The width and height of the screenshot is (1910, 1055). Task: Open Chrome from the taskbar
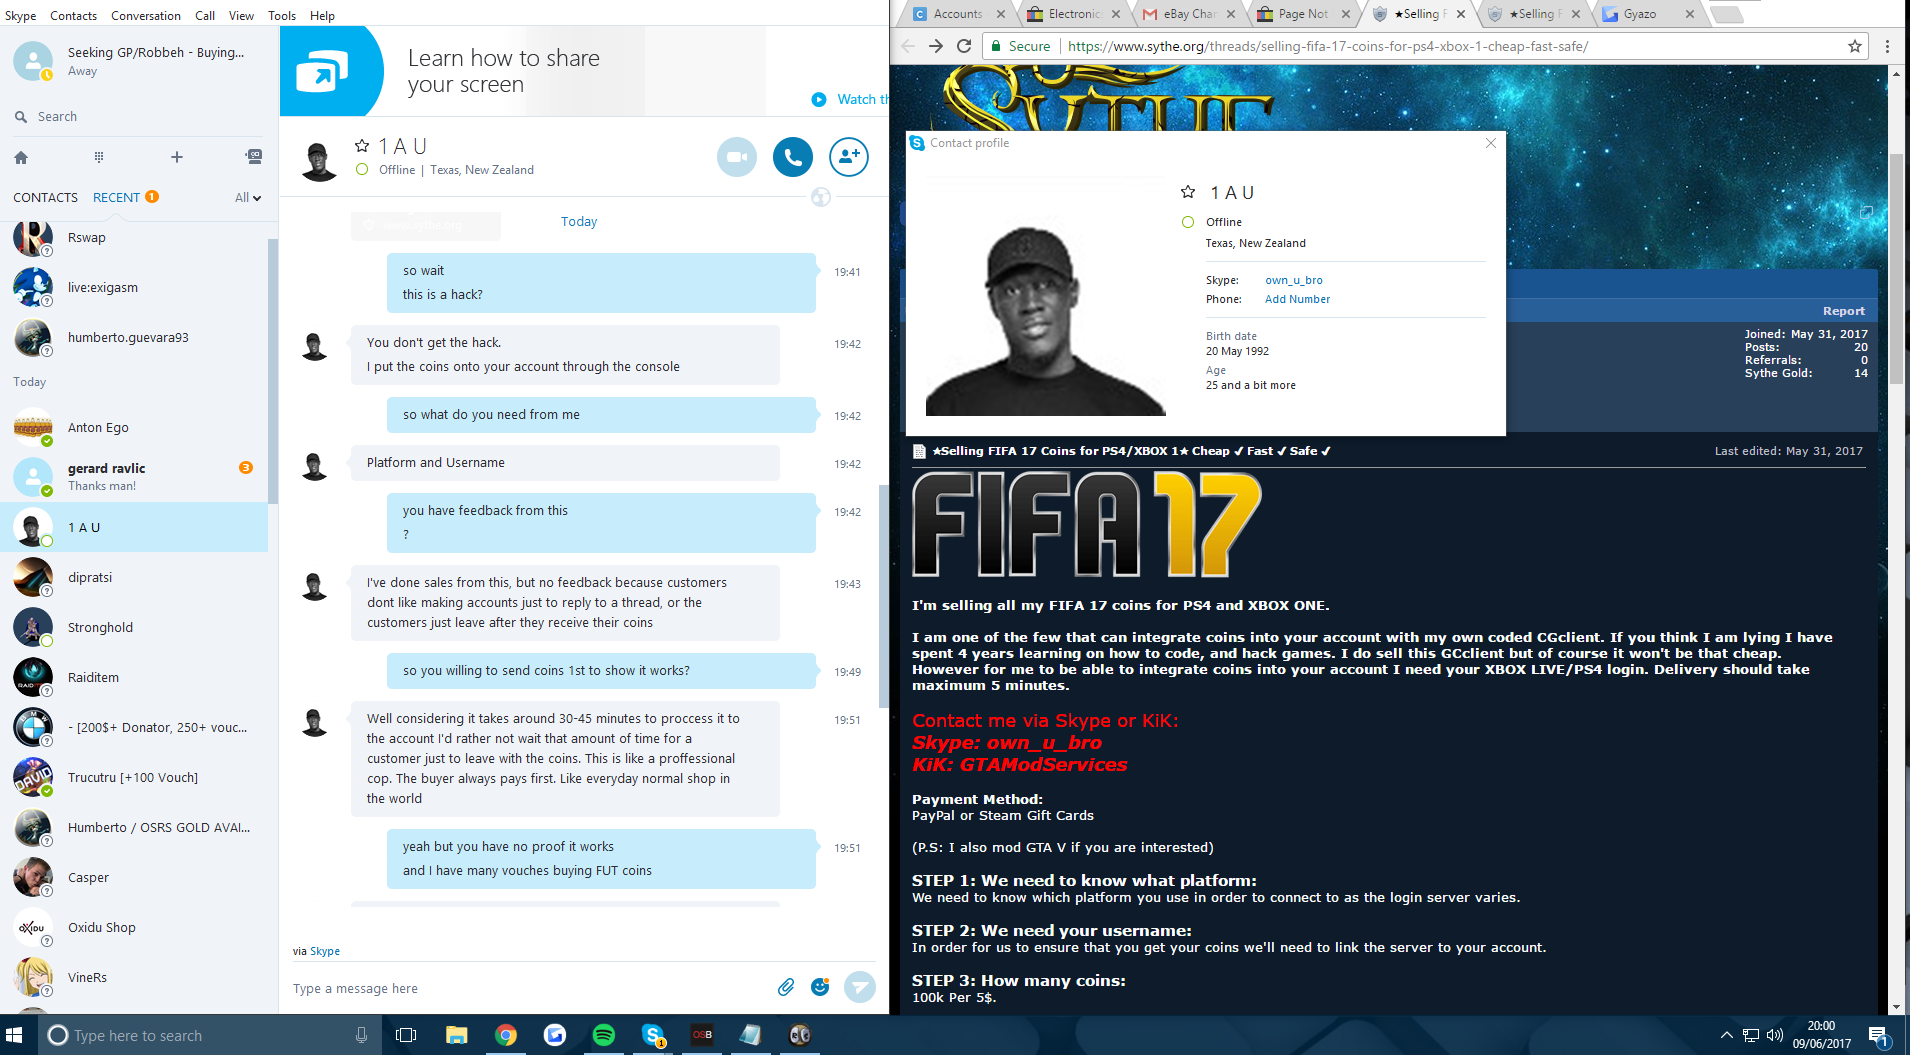506,1035
